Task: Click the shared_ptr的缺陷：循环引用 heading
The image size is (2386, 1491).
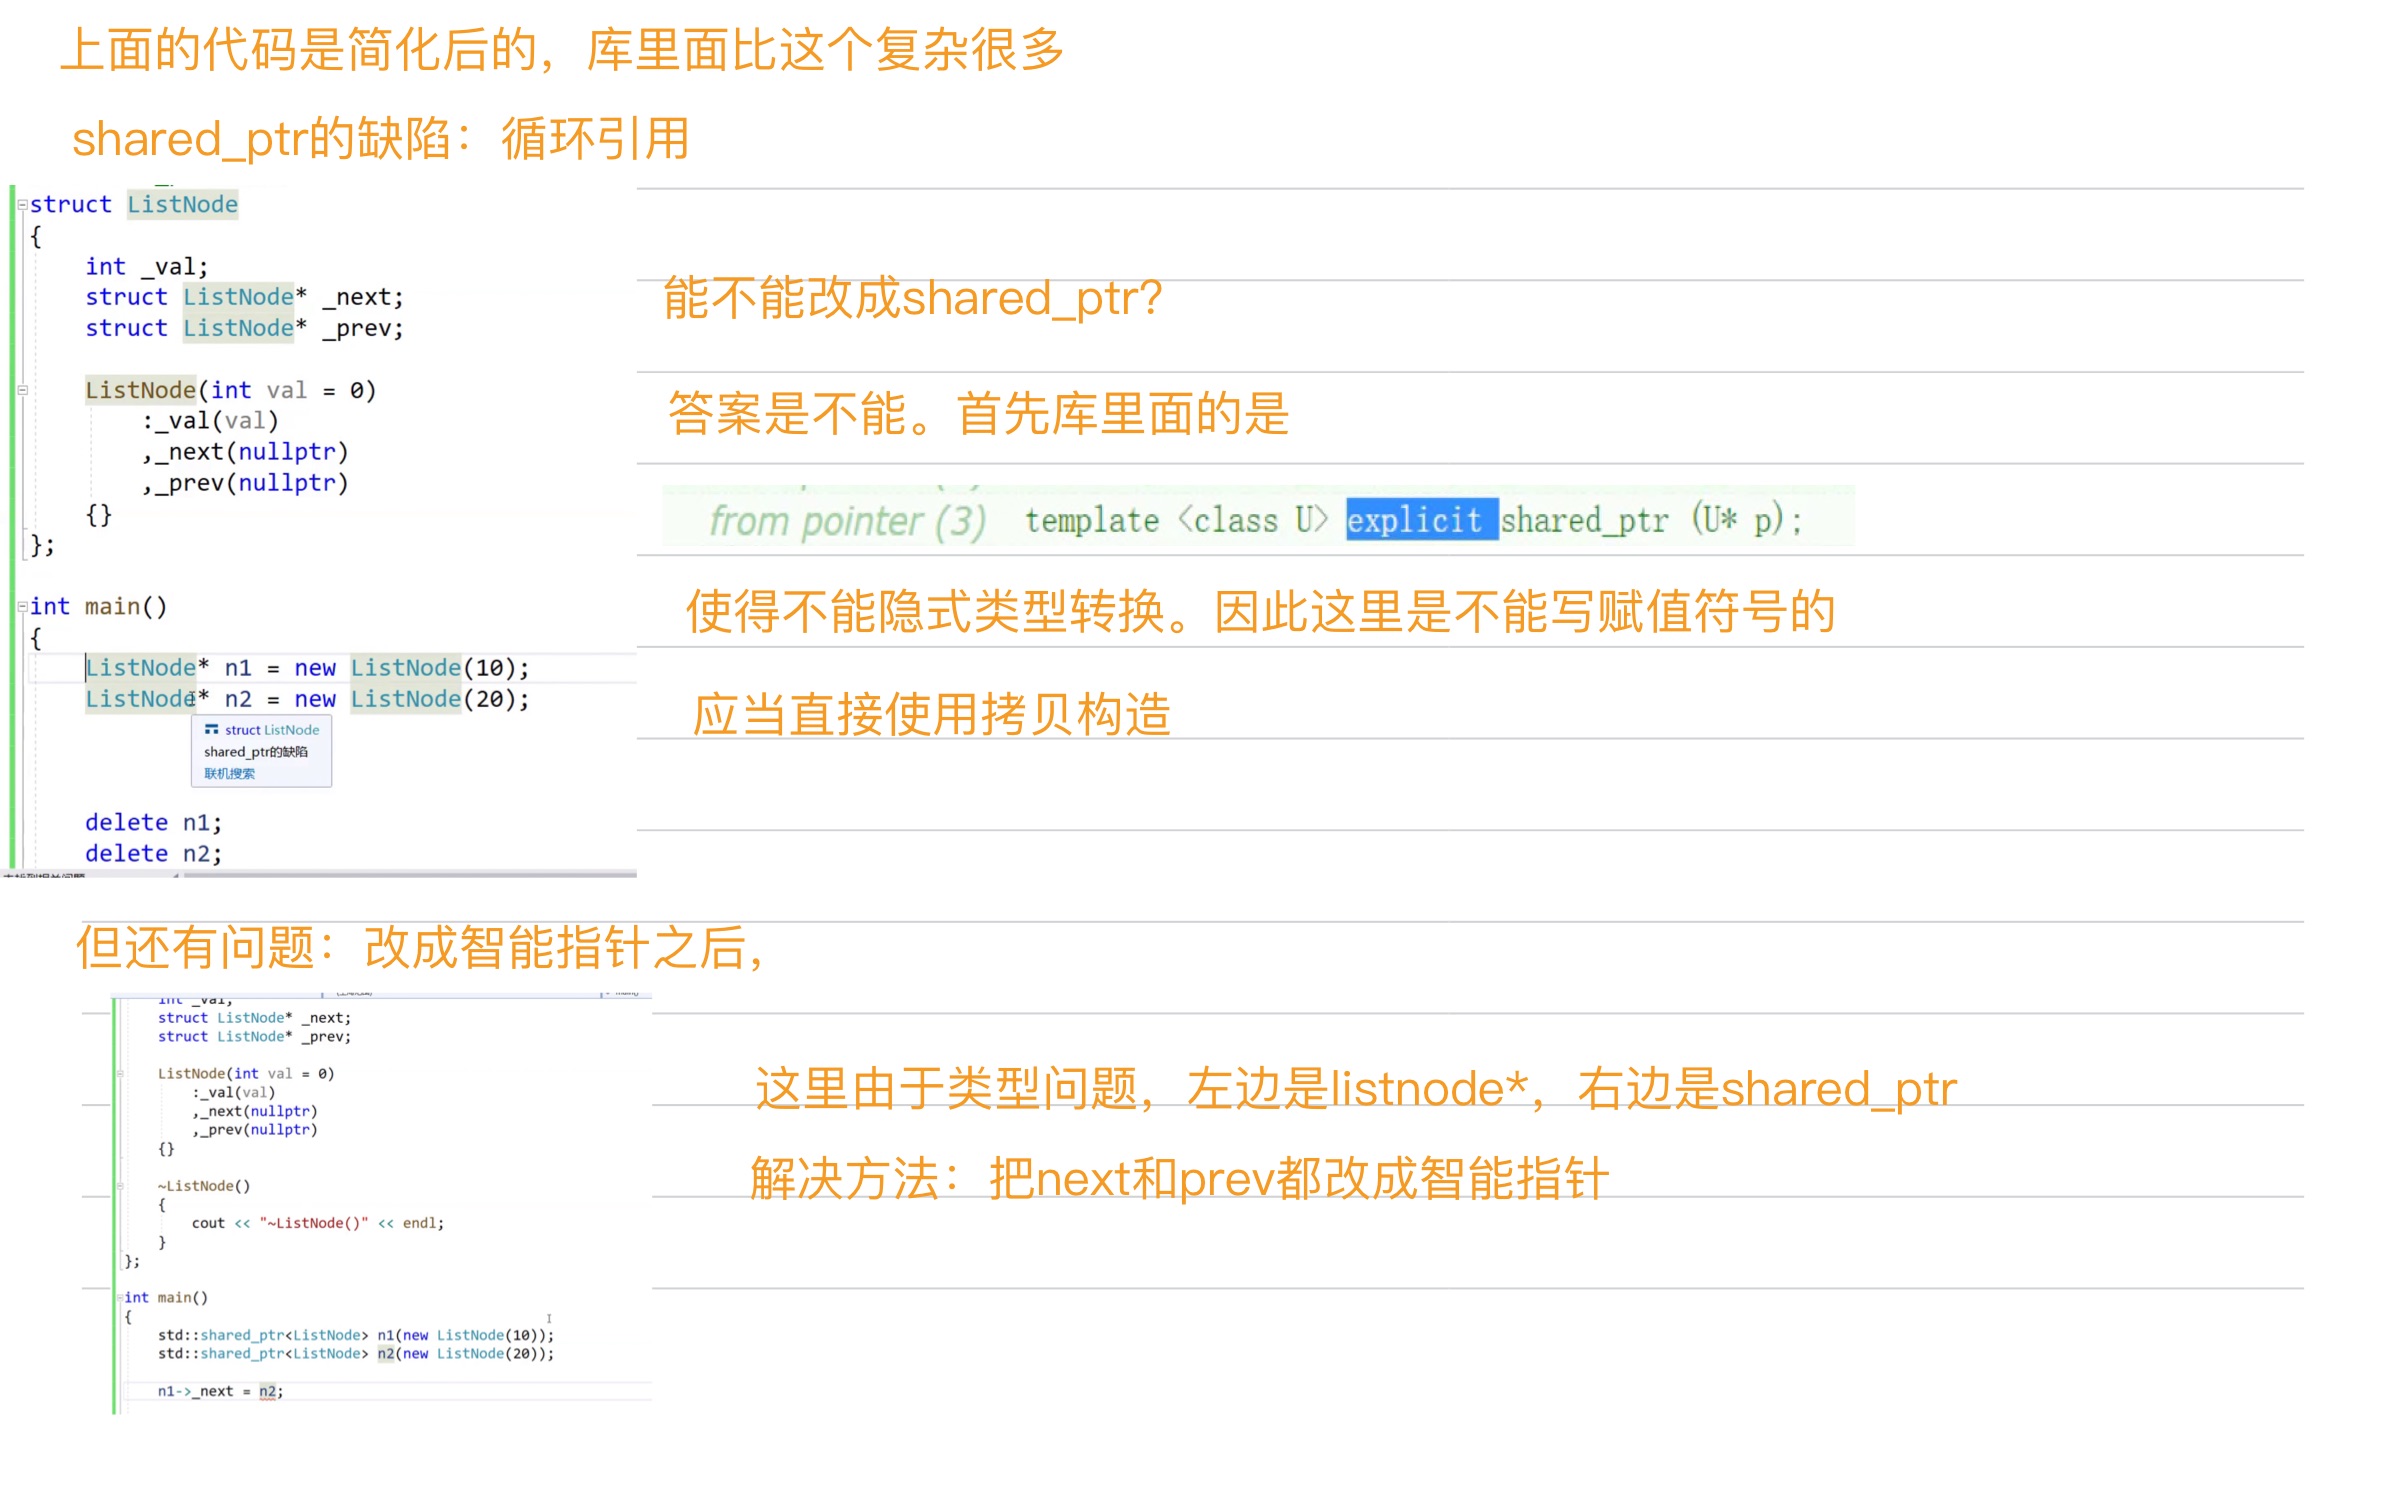Action: pos(380,138)
